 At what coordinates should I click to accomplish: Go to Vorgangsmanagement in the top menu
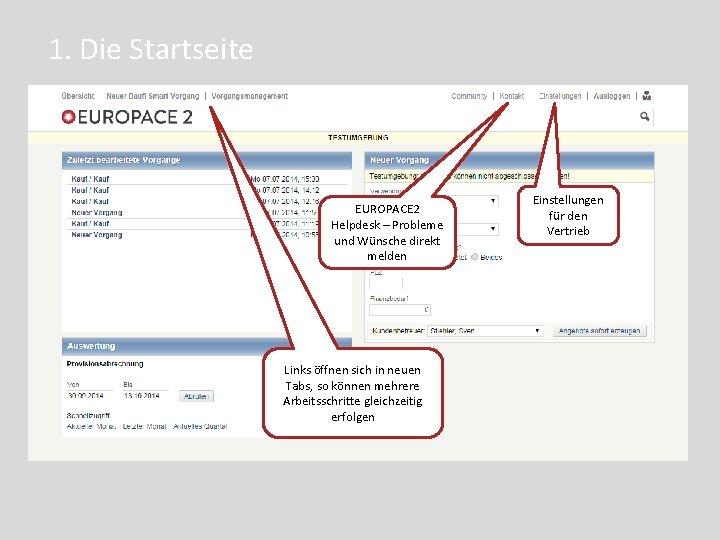tap(250, 96)
